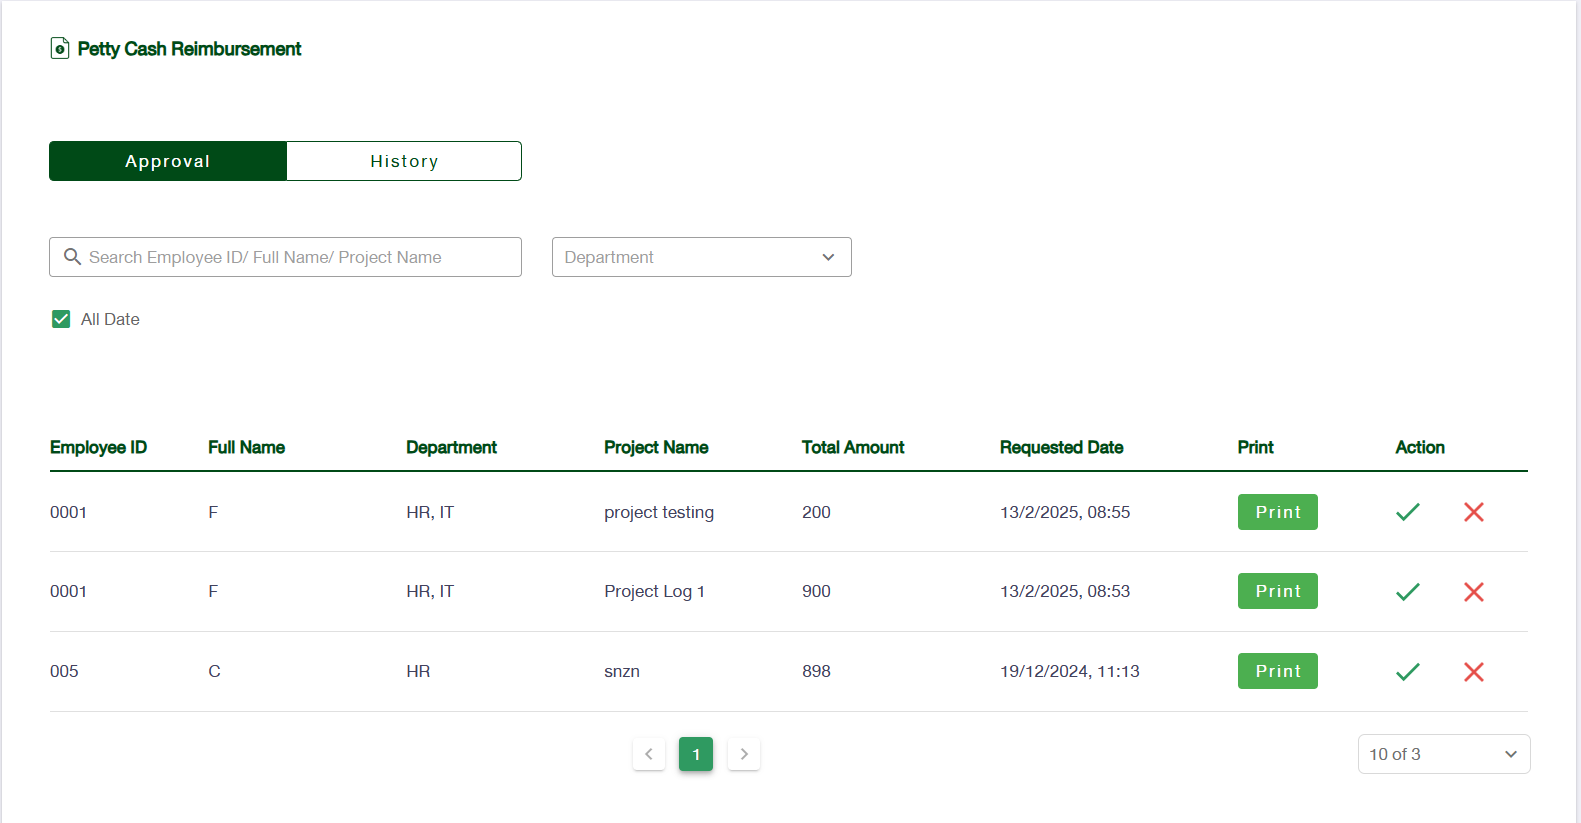Approve the Project Log 1 request checkmark
Image resolution: width=1581 pixels, height=823 pixels.
tap(1407, 592)
